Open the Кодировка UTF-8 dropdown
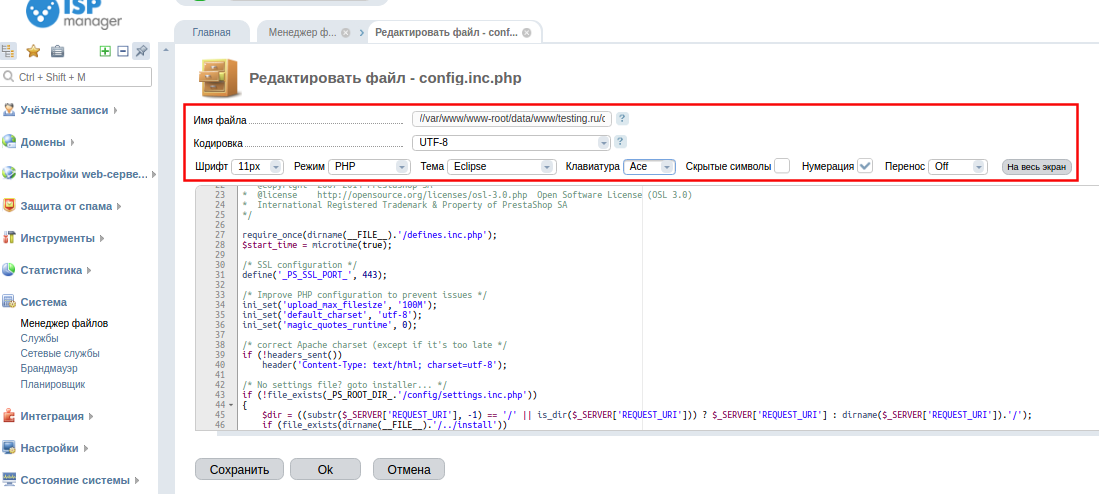1099x494 pixels. pos(510,142)
